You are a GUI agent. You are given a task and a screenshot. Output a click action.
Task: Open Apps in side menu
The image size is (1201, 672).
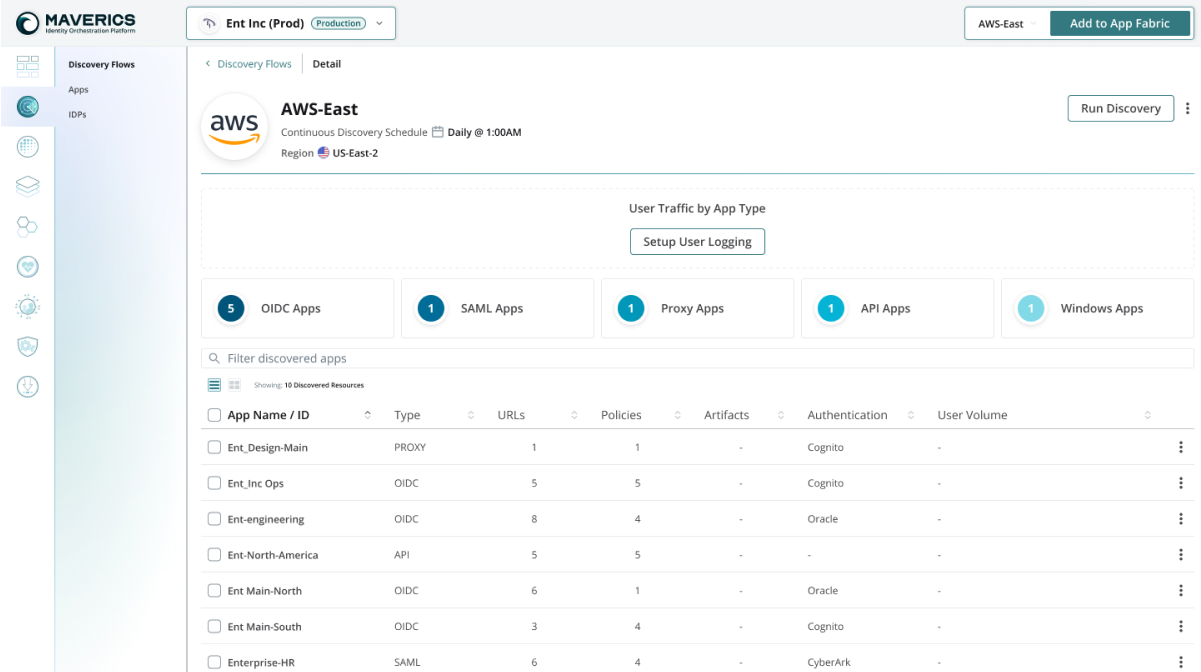(78, 90)
